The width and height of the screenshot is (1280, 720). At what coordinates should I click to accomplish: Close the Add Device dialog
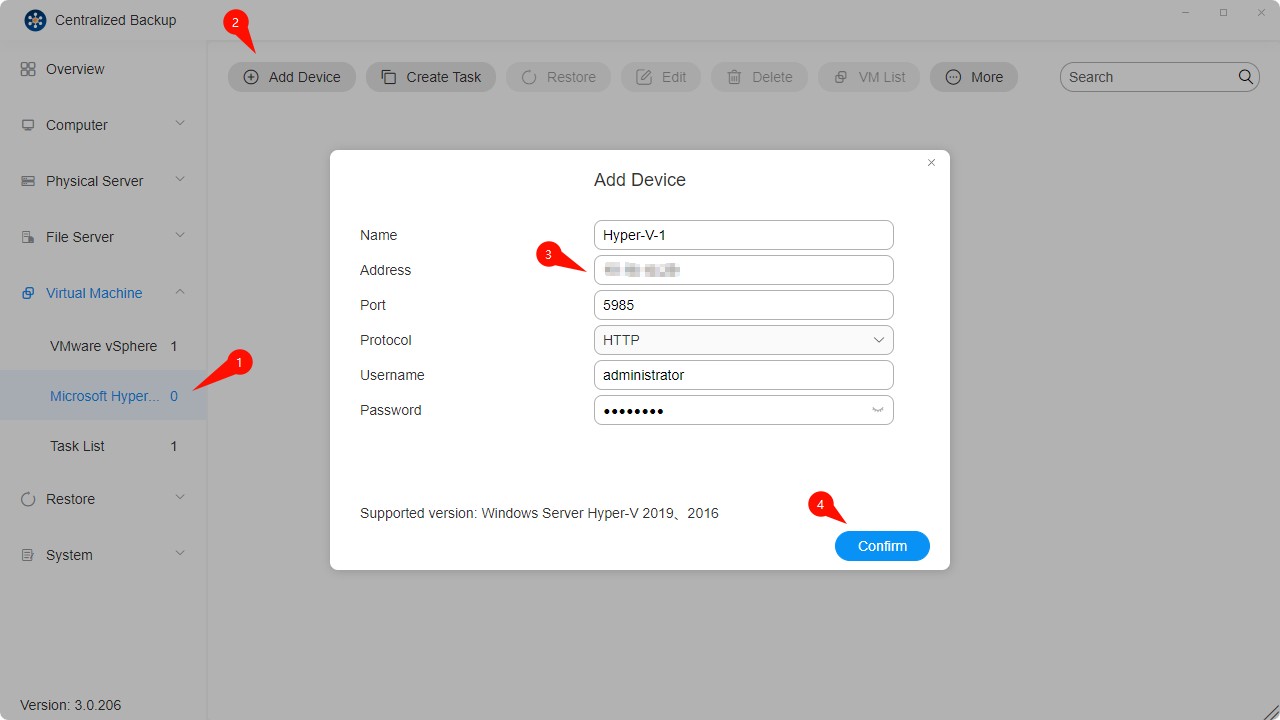pos(931,162)
